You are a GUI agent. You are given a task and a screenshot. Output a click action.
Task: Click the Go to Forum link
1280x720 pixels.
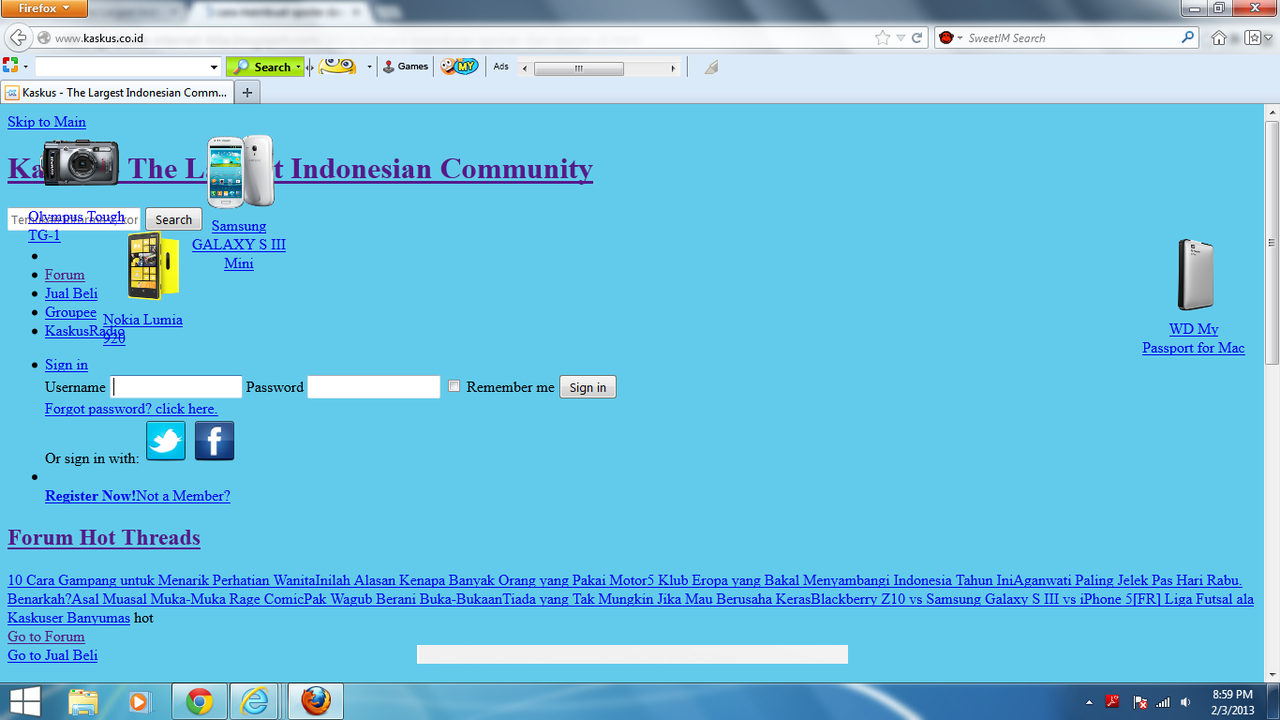click(46, 636)
